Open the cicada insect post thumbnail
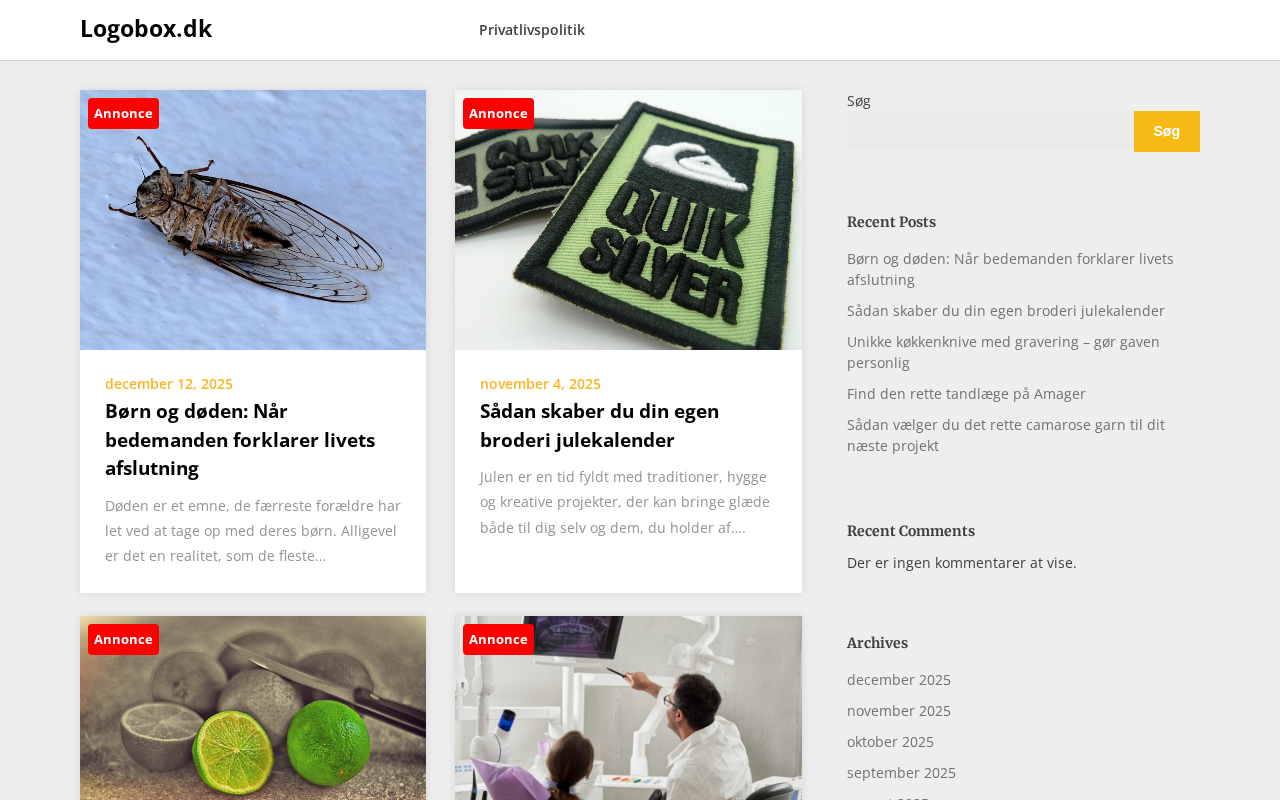The height and width of the screenshot is (800, 1280). (x=253, y=220)
